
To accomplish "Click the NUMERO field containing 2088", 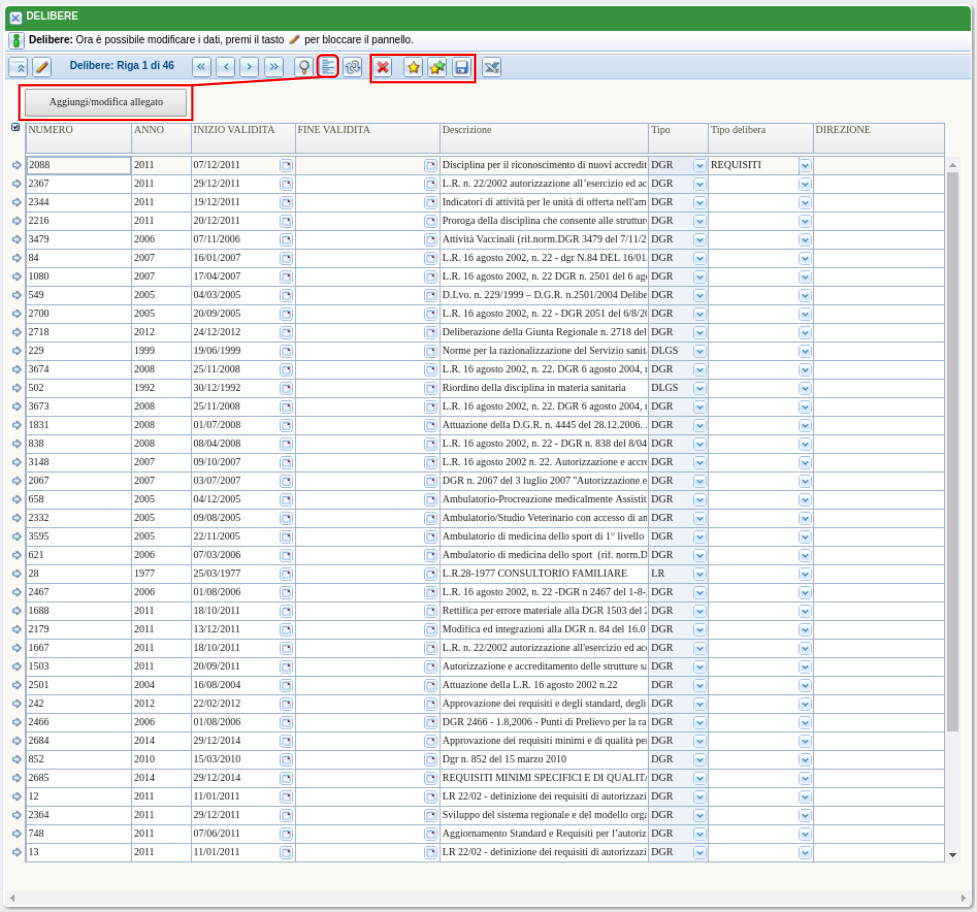I will coord(78,165).
